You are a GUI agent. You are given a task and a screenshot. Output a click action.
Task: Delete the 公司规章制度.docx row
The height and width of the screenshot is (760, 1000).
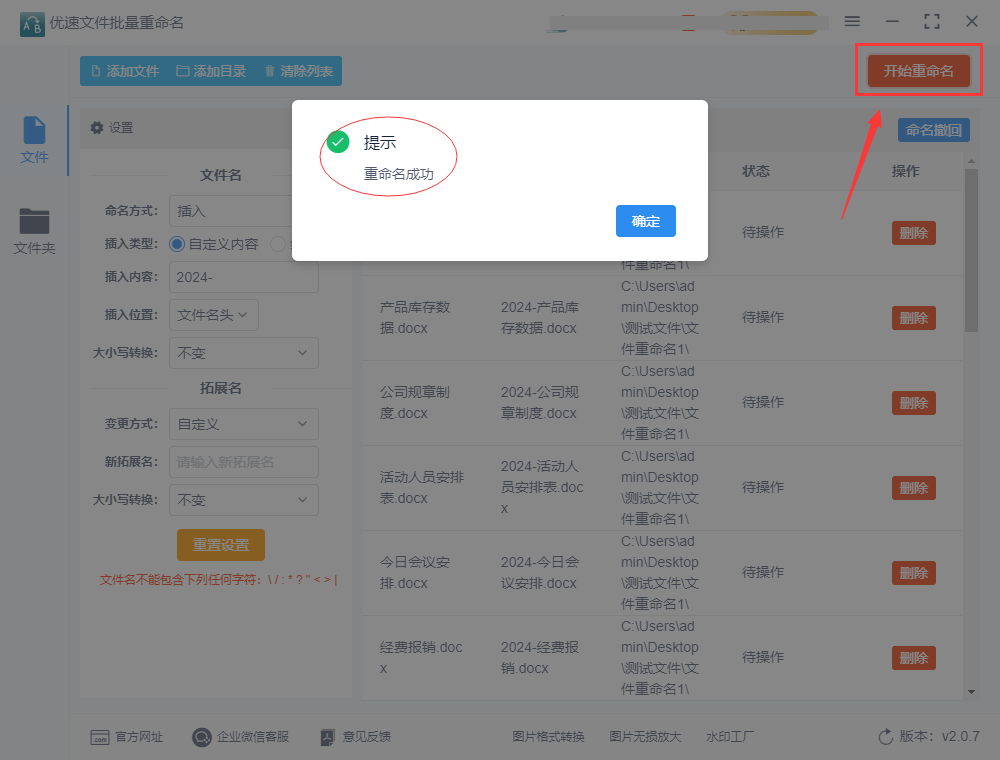point(913,403)
